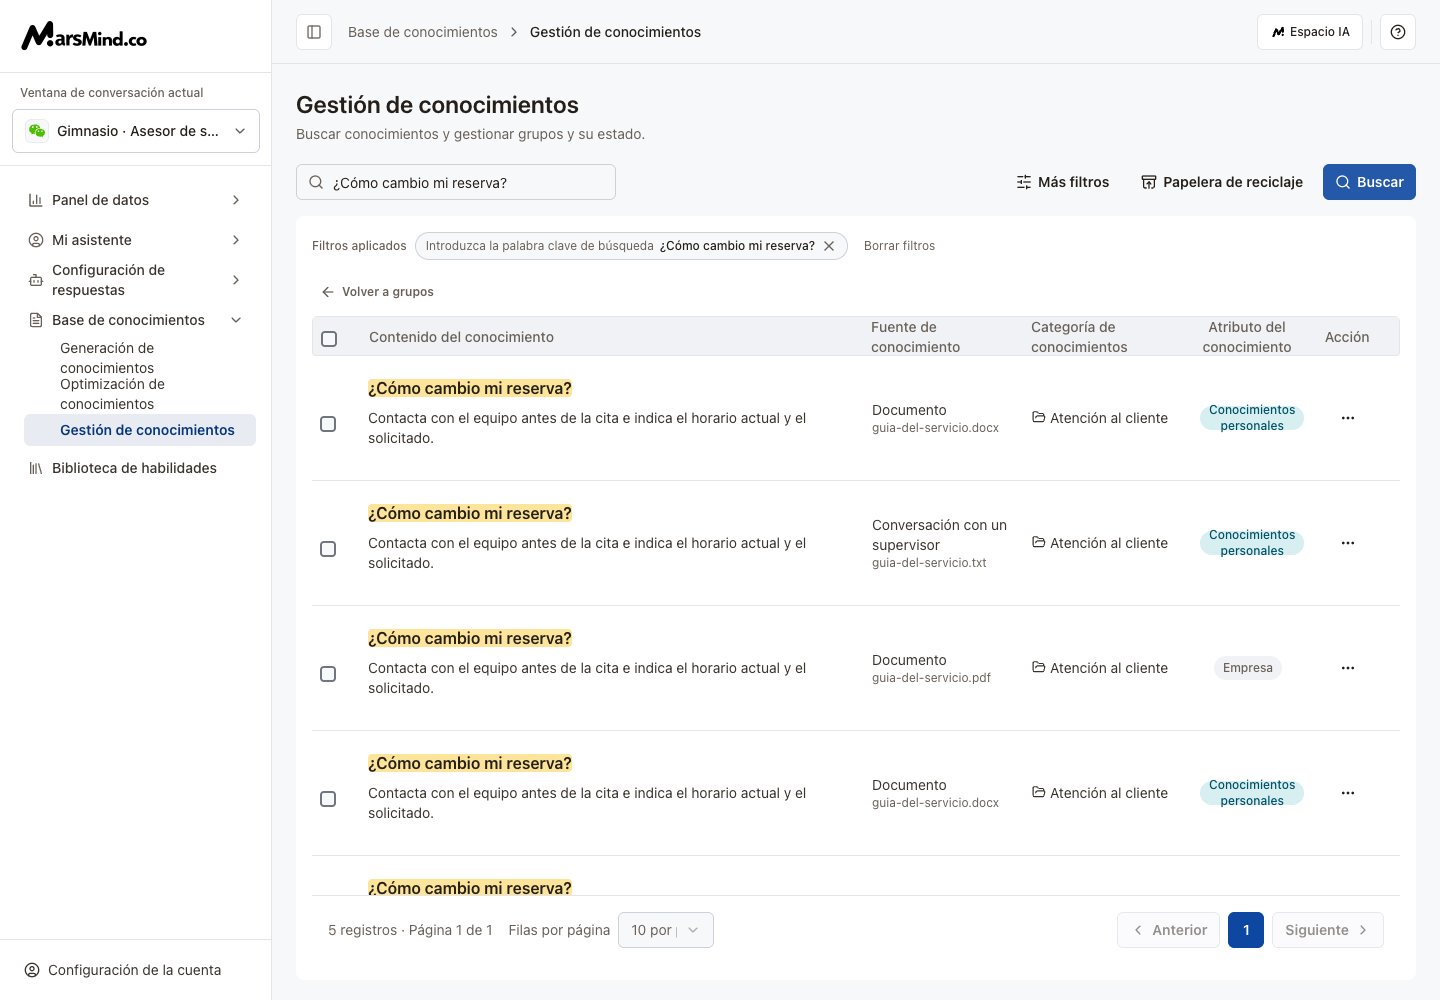The width and height of the screenshot is (1440, 1000).
Task: Open Configuración de la cuenta
Action: click(123, 970)
